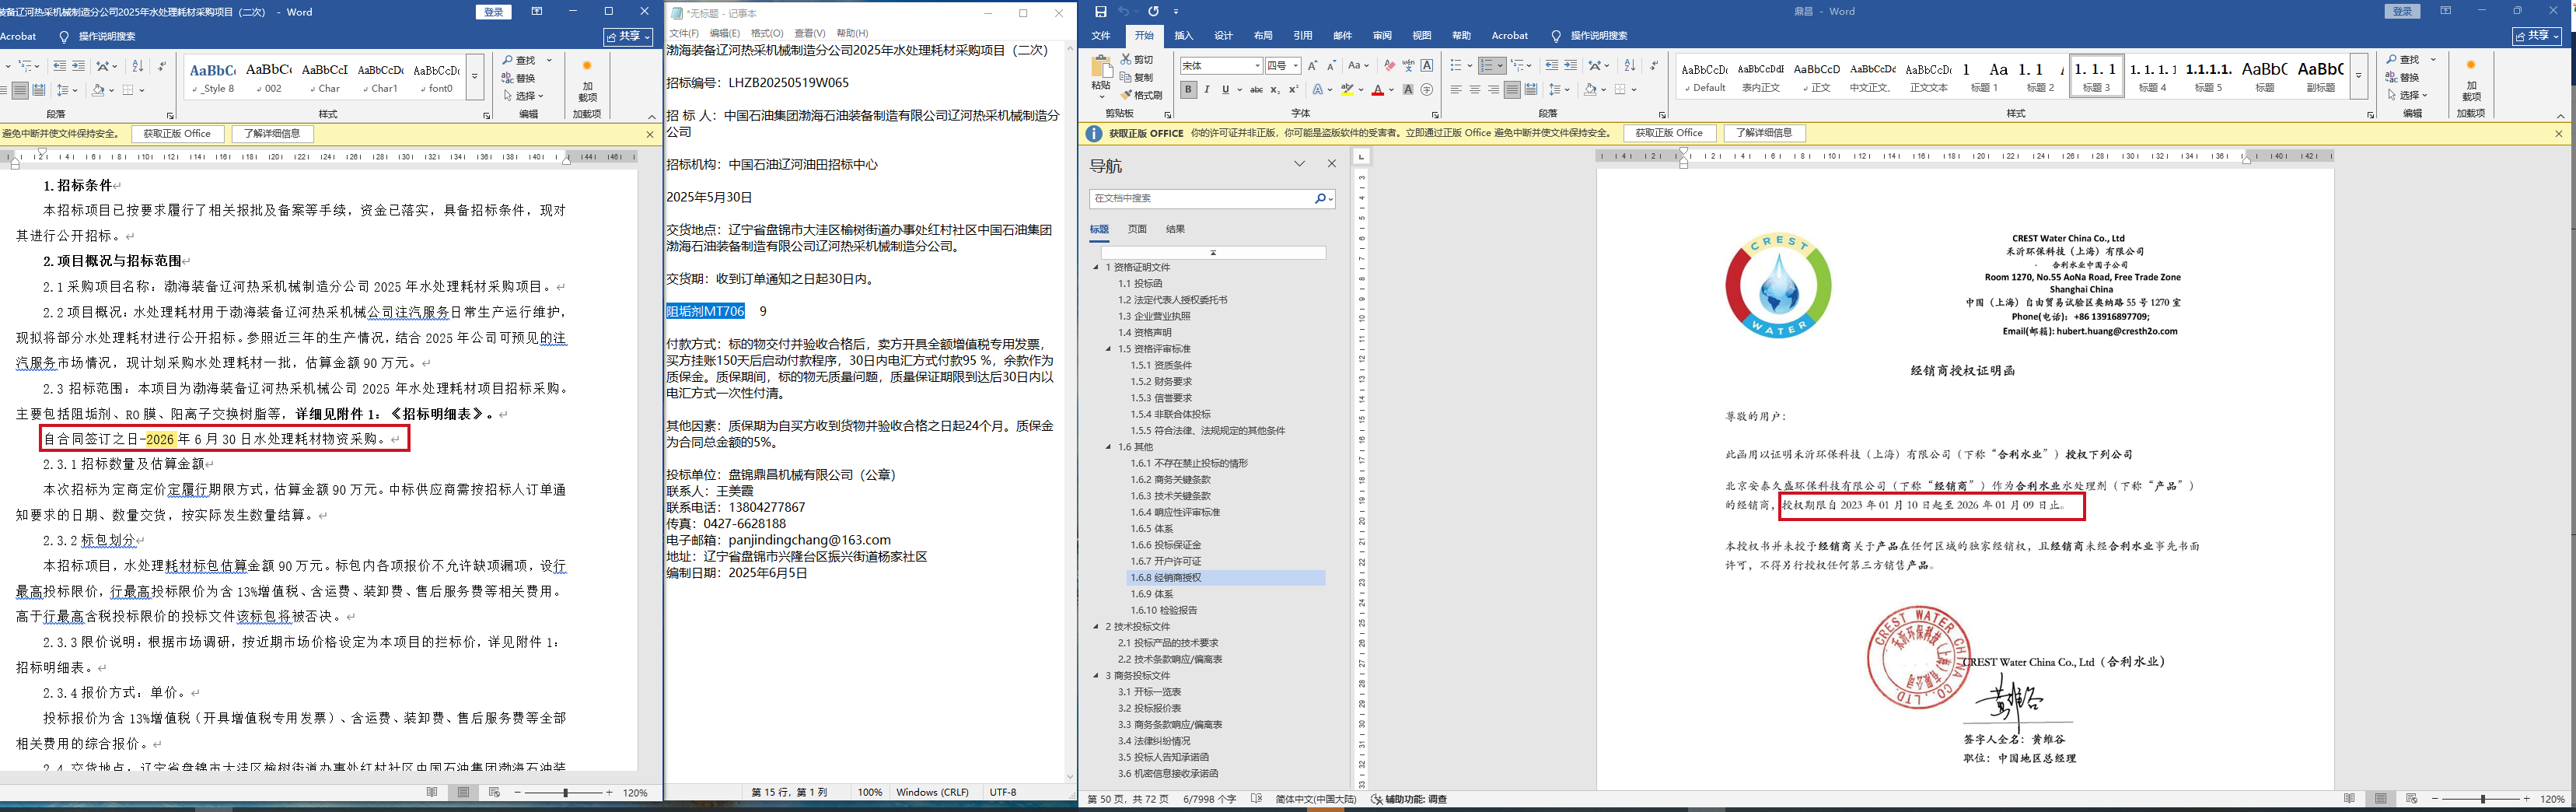Click the phonetic guide (wén) icon, right Word
Viewport: 2576px width, 812px height.
[x=1408, y=65]
